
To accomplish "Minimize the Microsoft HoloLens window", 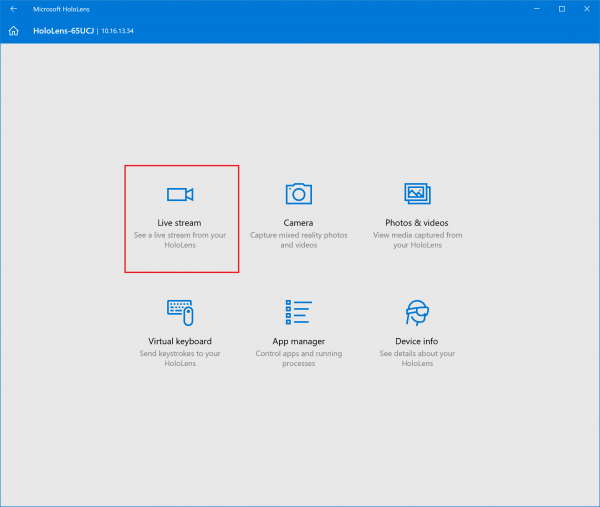I will click(537, 9).
